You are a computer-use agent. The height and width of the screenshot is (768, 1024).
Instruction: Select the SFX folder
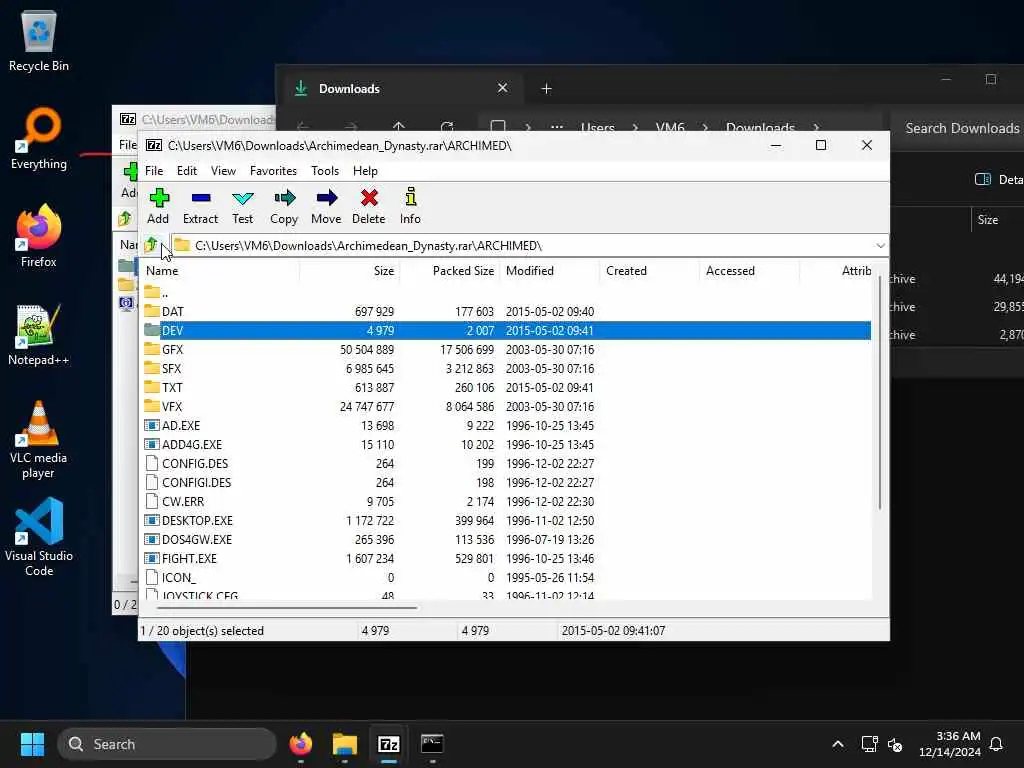tap(506, 368)
